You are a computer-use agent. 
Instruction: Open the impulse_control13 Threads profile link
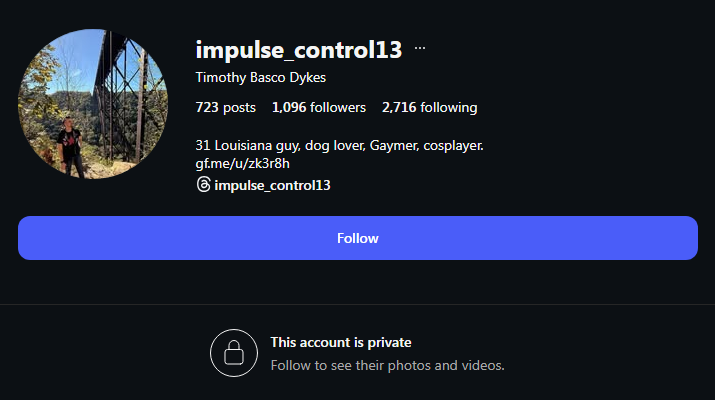(272, 185)
